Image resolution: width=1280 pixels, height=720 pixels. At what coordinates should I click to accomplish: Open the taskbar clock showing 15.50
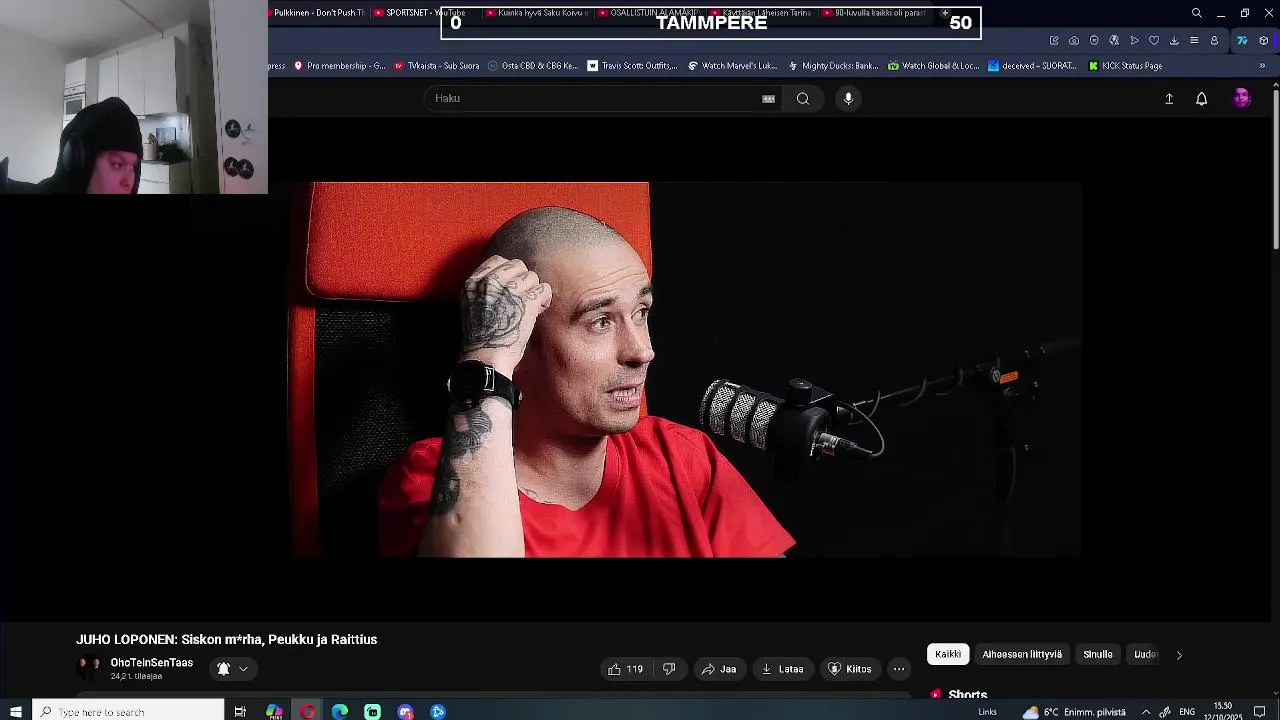click(1222, 712)
